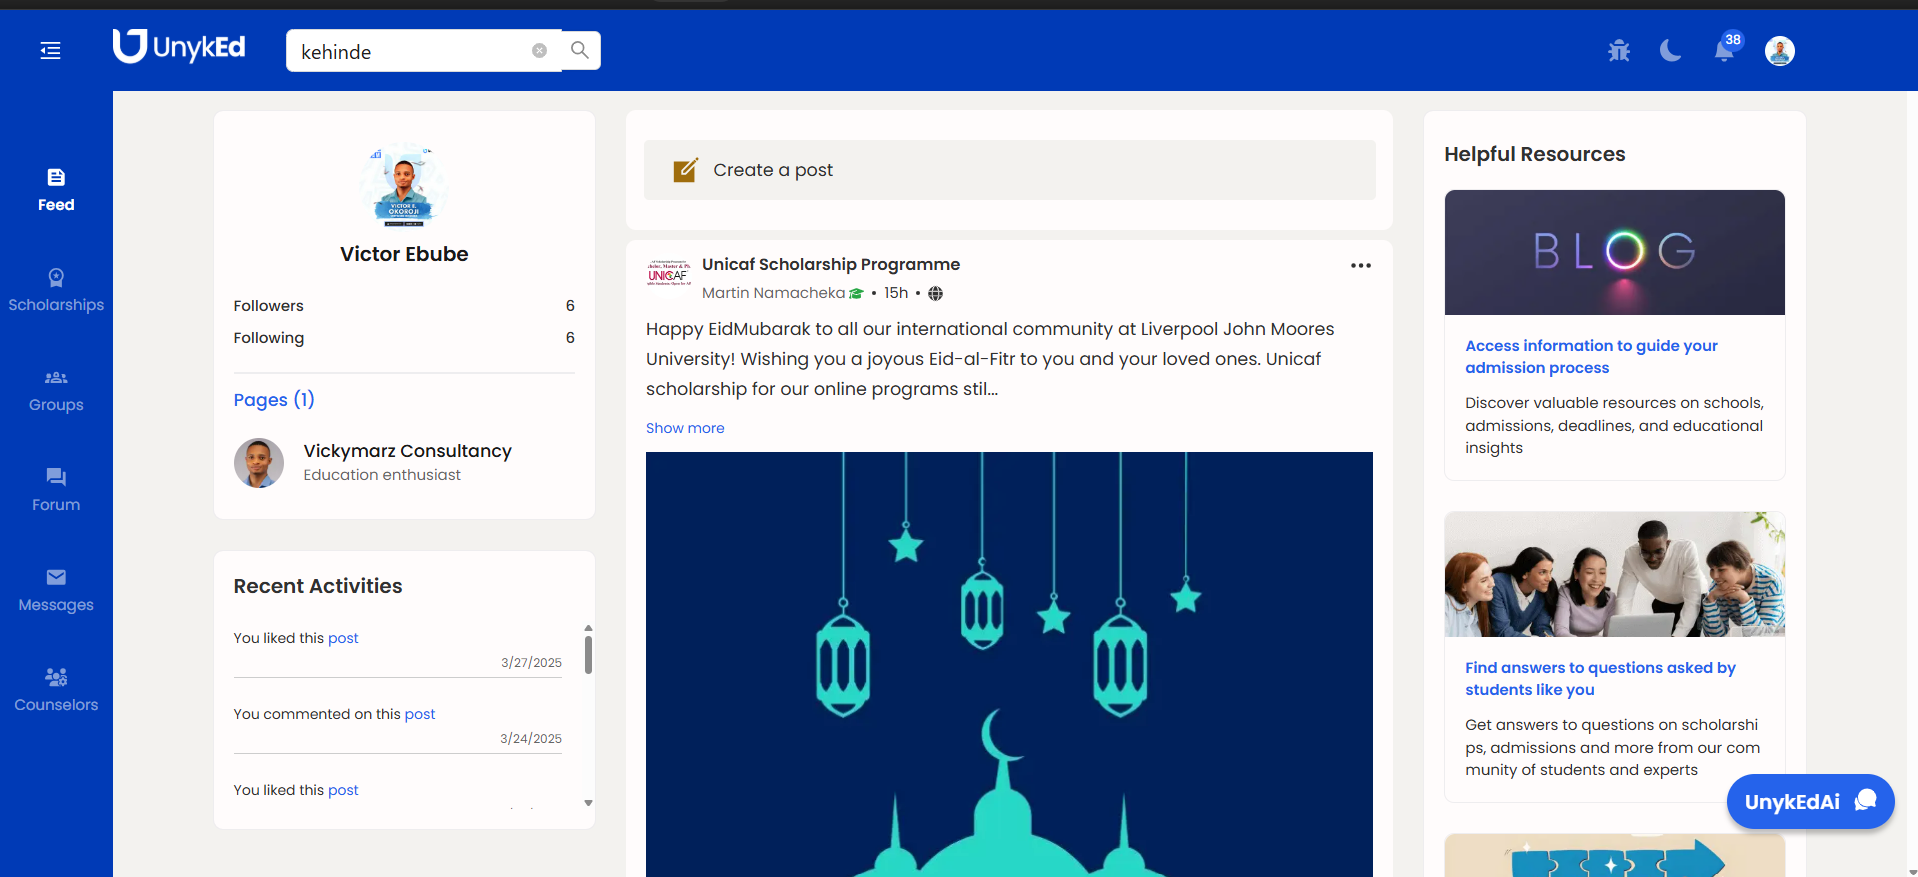Expand post with Show more

685,428
